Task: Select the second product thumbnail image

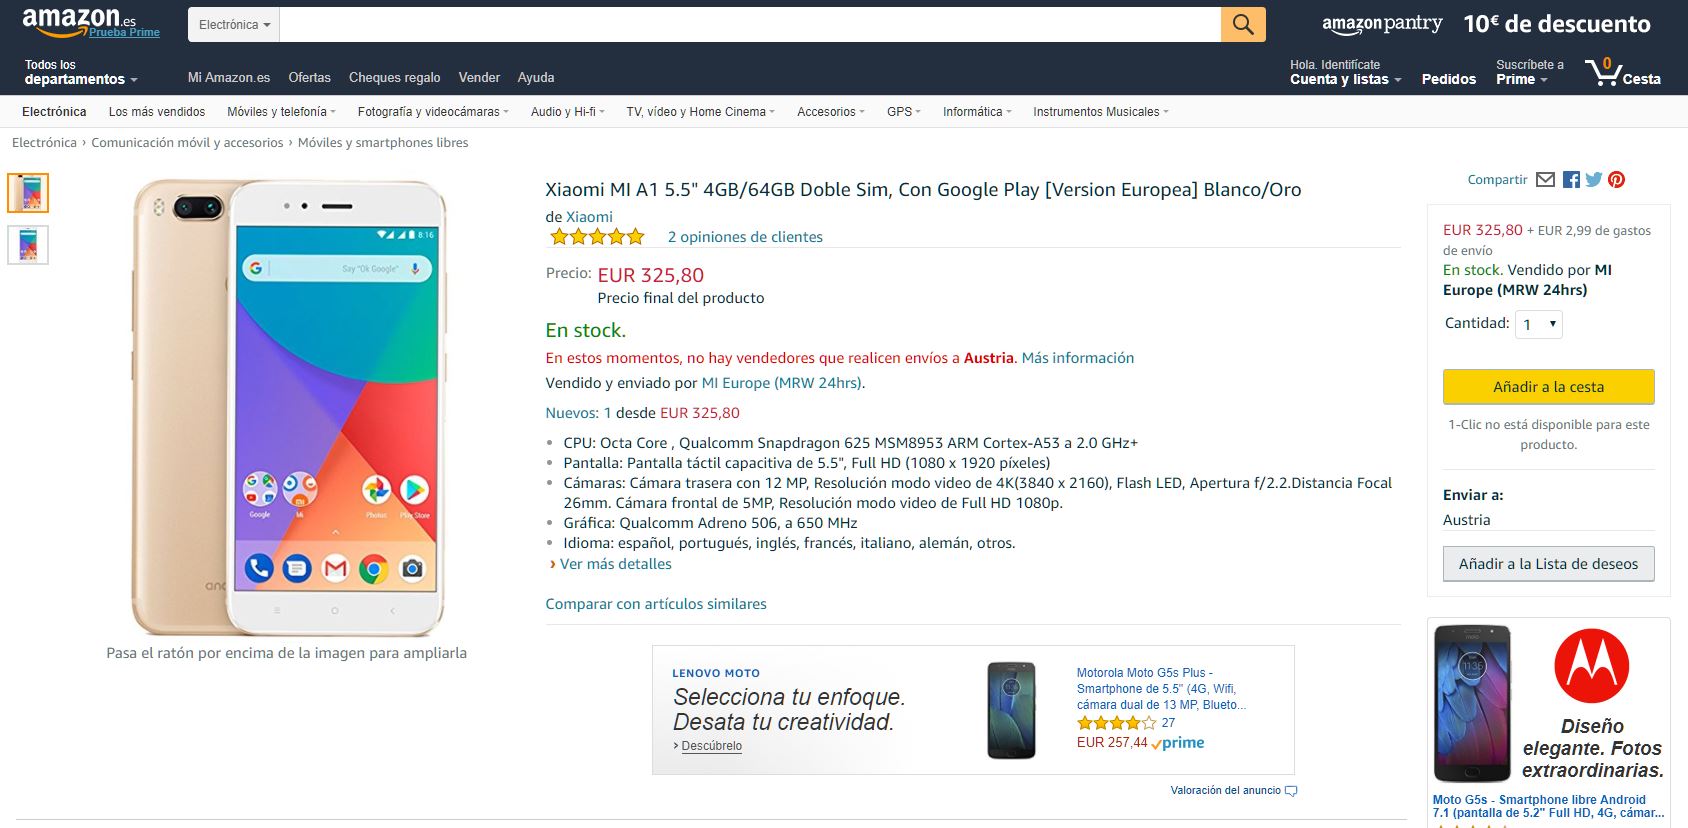Action: (x=28, y=245)
